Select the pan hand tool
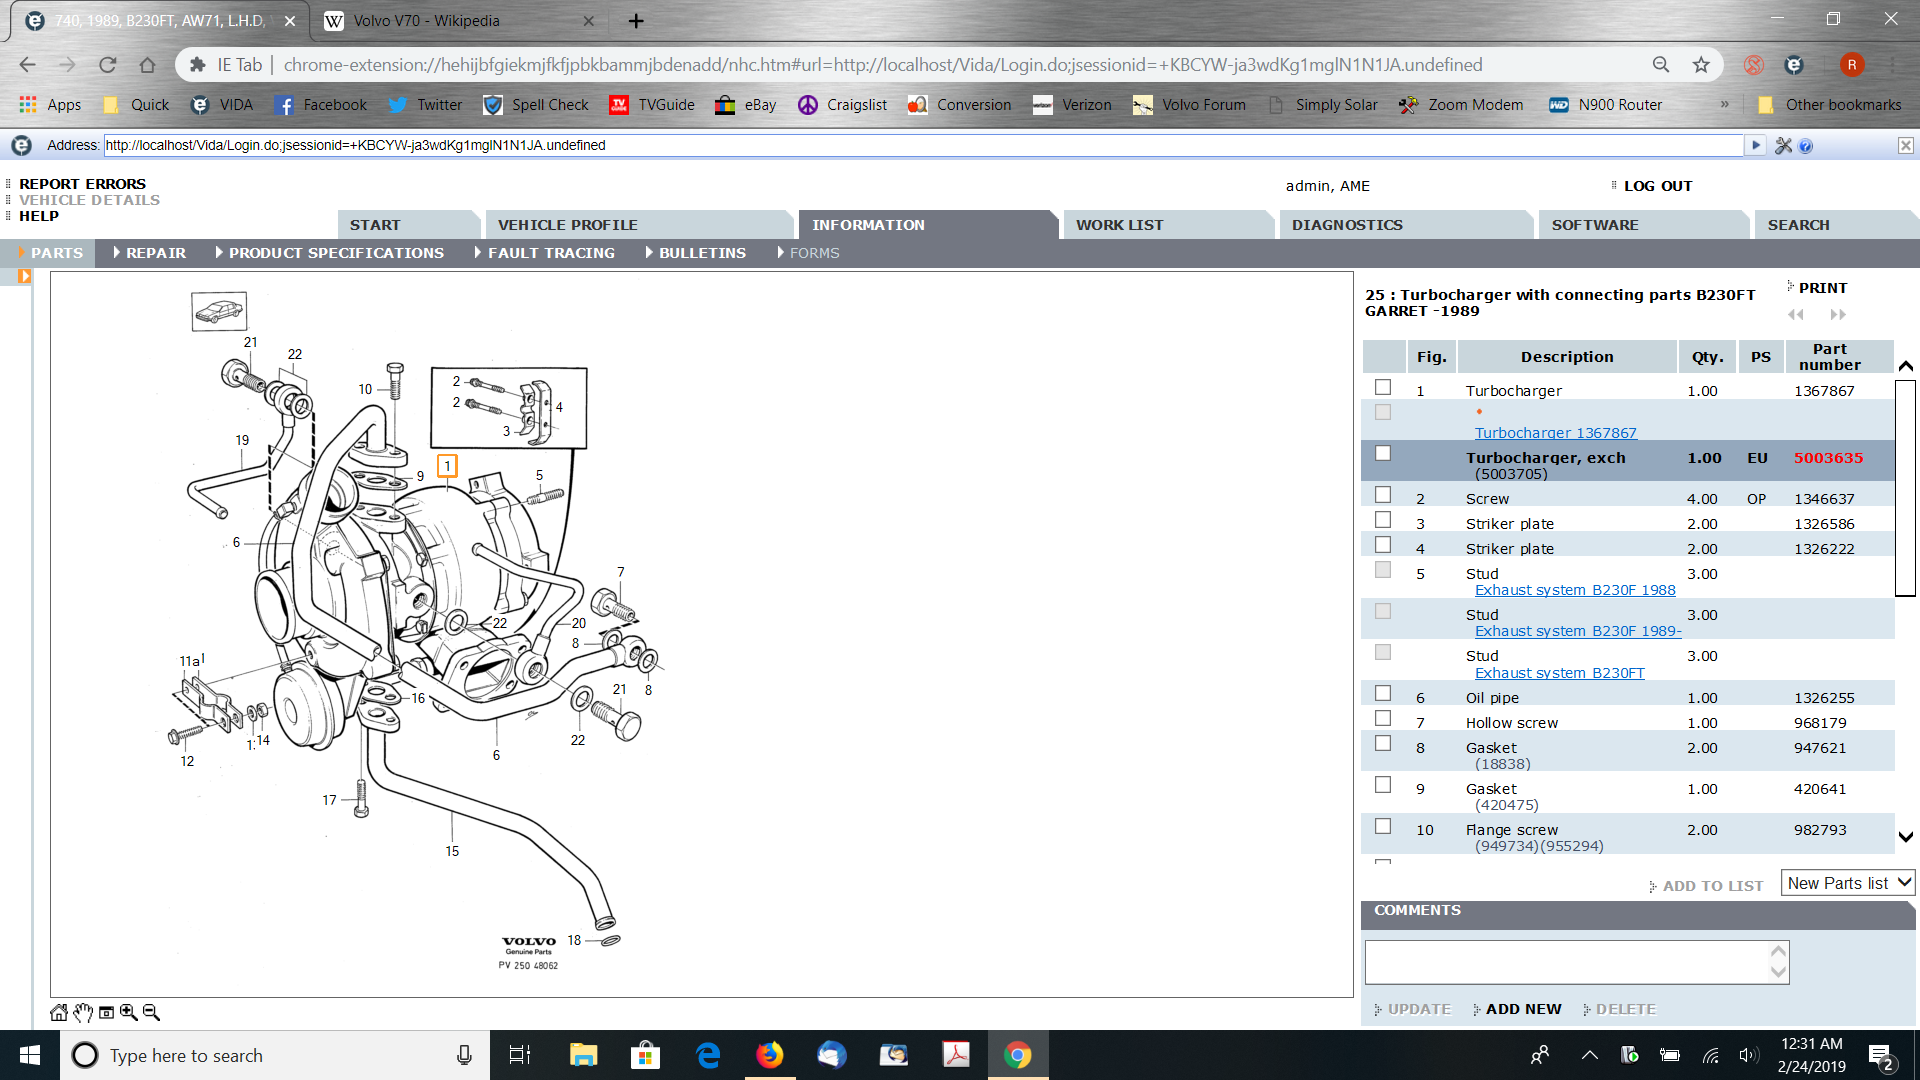The image size is (1920, 1080). 83,1012
